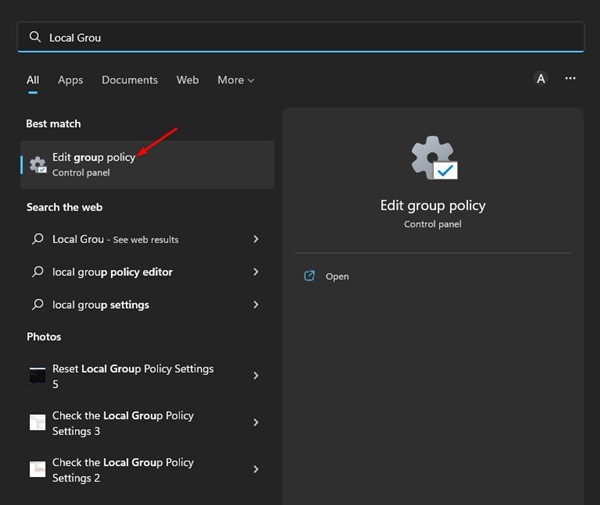This screenshot has height=505, width=600.
Task: Switch to the Apps tab
Action: pyautogui.click(x=70, y=80)
